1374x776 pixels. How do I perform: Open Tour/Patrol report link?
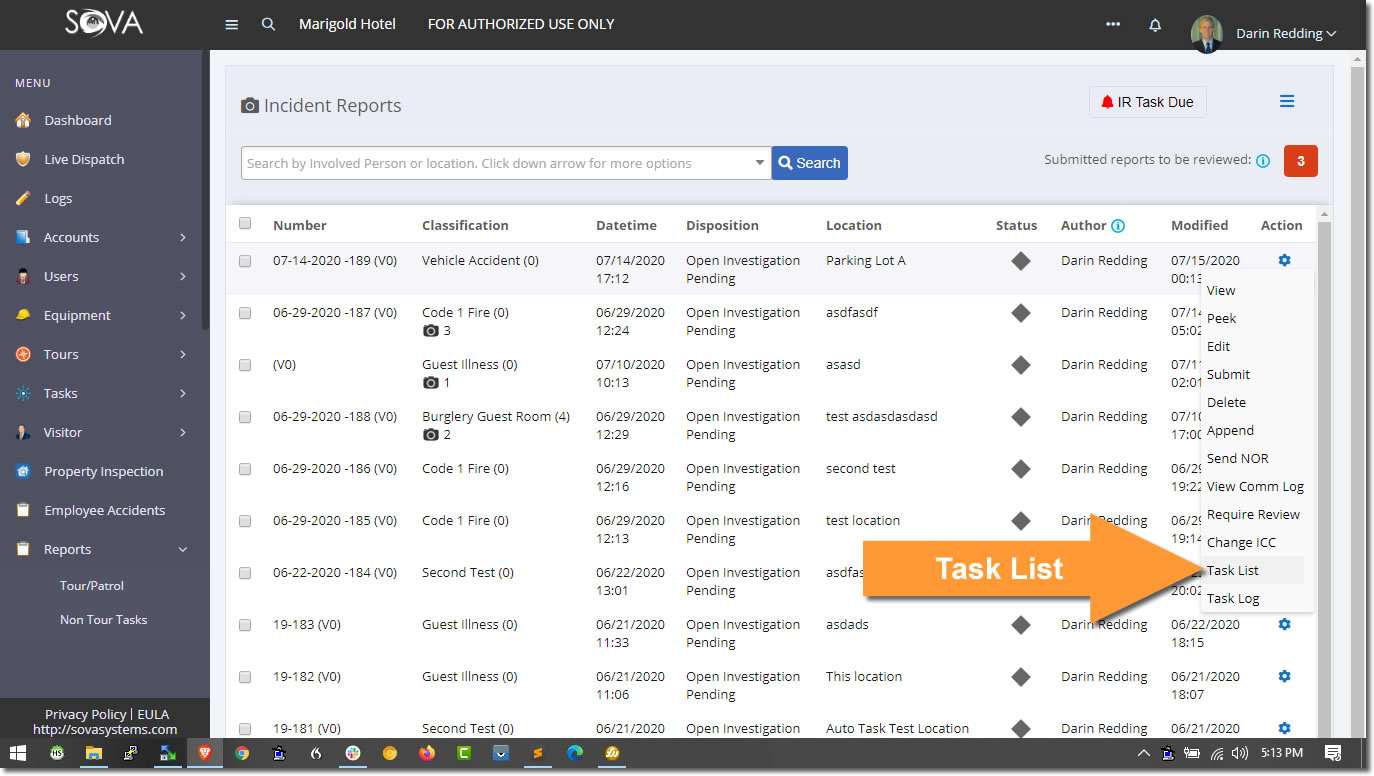tap(92, 586)
